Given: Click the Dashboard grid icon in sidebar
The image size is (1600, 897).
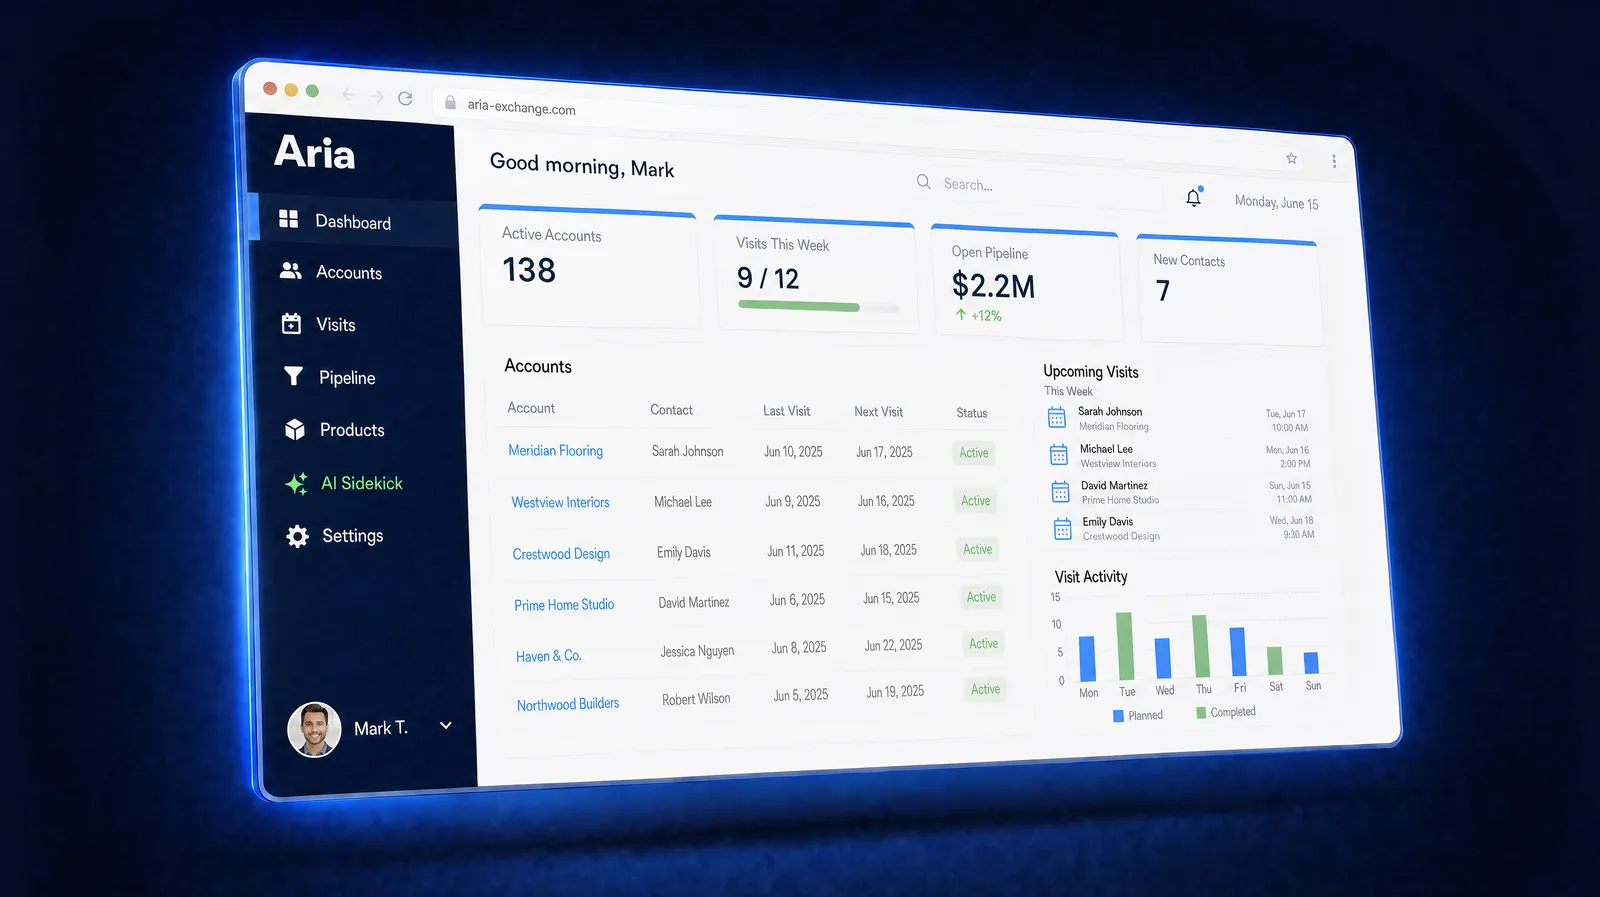Looking at the screenshot, I should [x=288, y=219].
